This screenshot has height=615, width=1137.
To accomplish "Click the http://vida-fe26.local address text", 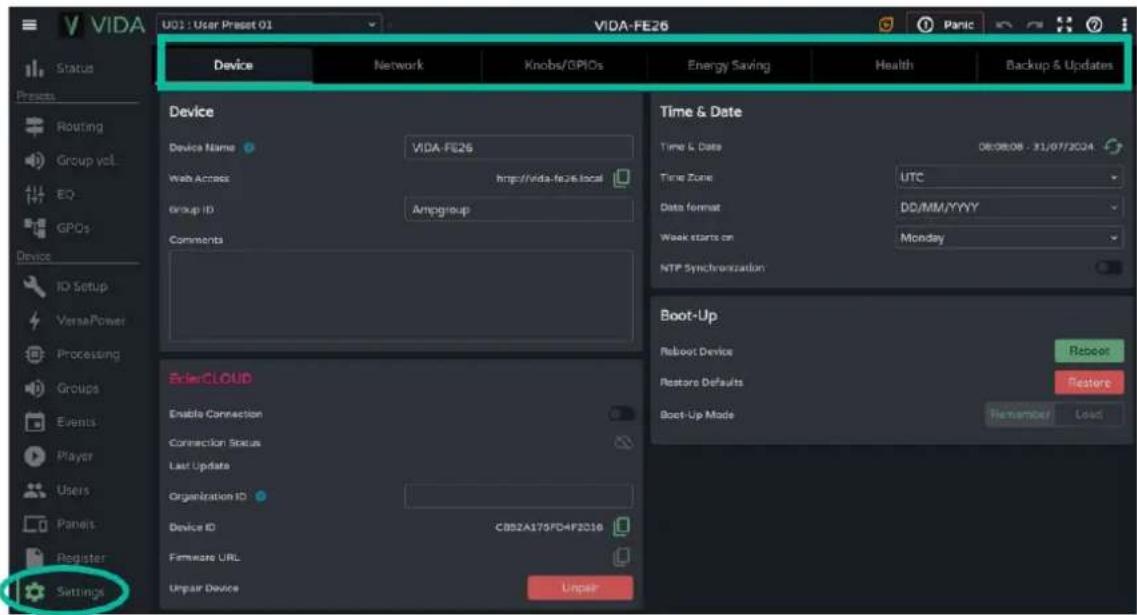I will tap(549, 178).
